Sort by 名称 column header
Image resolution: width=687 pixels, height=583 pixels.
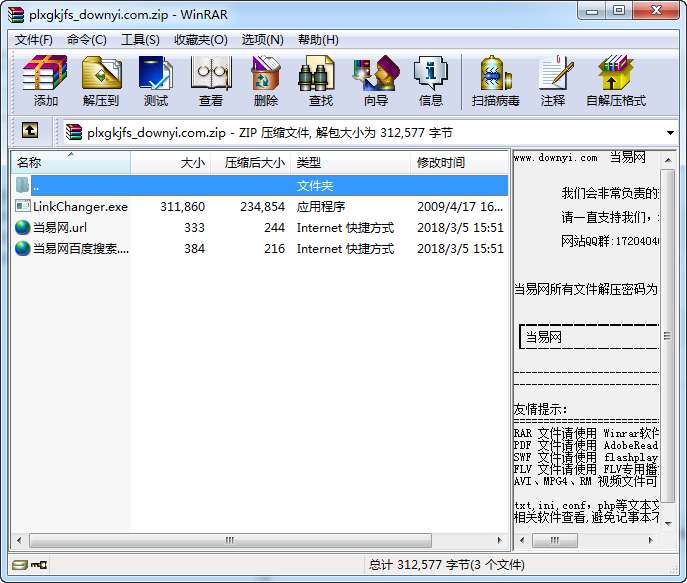tap(71, 163)
